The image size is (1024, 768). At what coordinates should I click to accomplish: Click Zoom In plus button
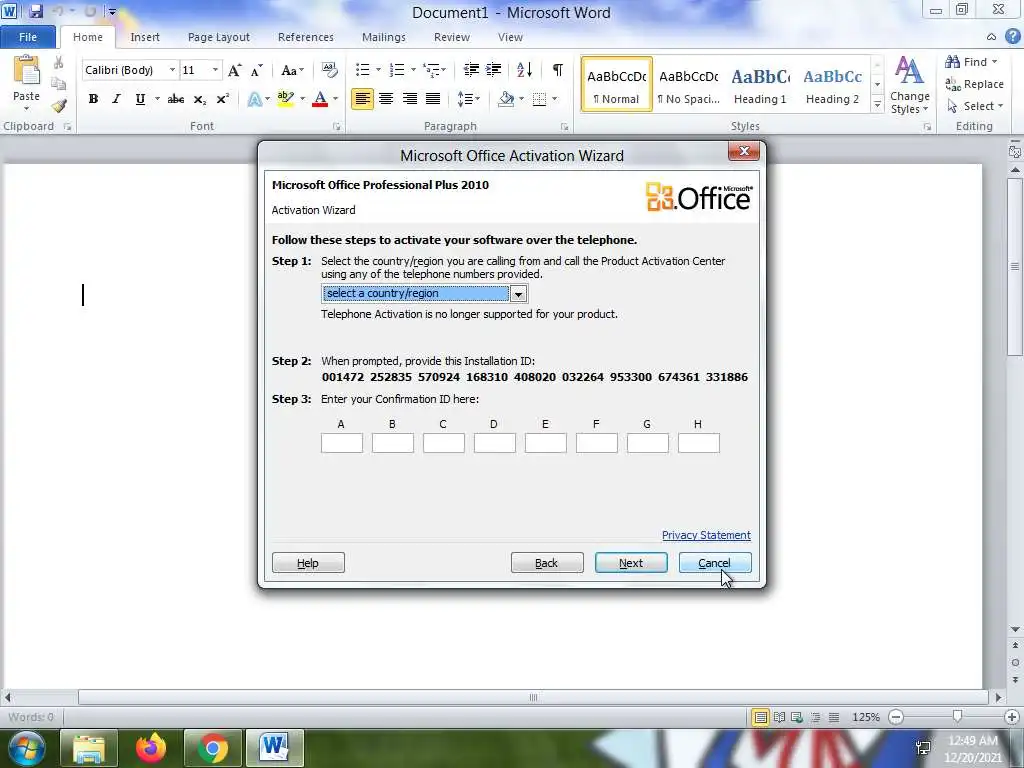tap(1012, 717)
